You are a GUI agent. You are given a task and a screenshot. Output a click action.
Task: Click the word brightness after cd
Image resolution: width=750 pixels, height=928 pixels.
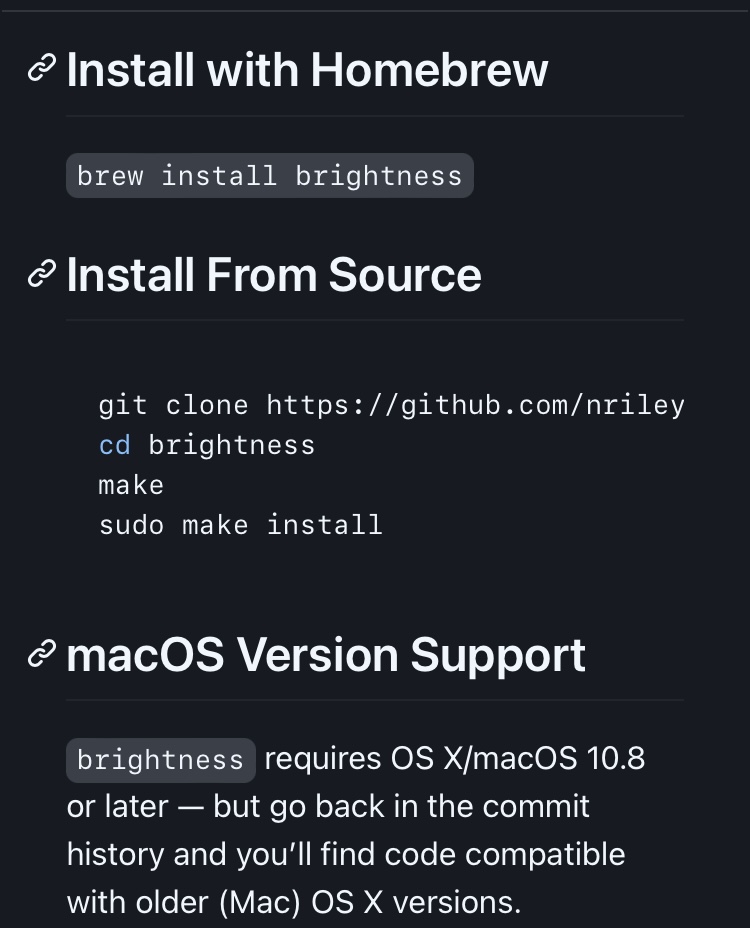(x=232, y=445)
